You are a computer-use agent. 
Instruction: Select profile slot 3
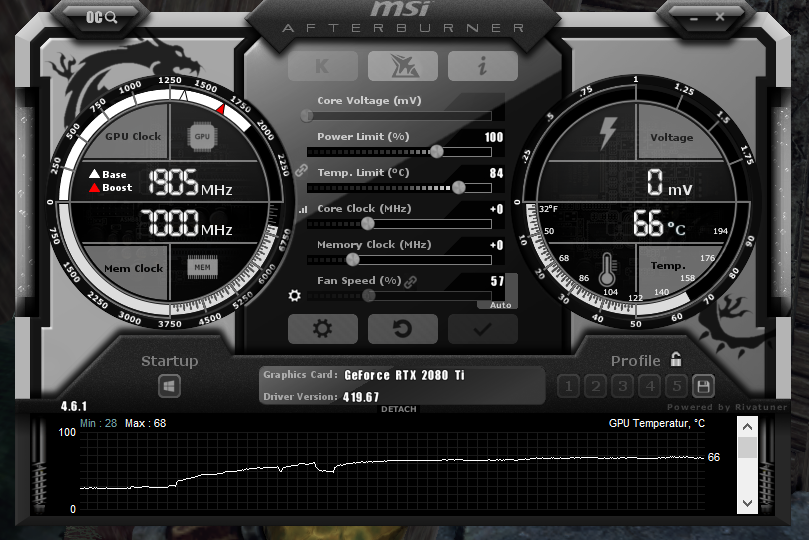pyautogui.click(x=623, y=386)
